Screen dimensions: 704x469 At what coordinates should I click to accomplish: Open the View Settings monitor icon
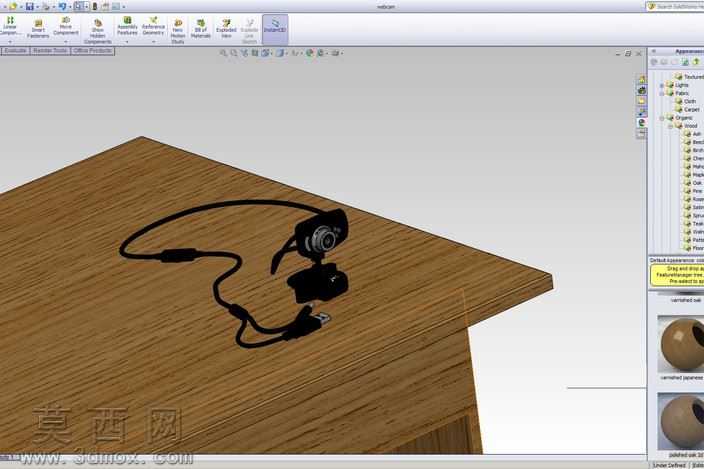pos(335,53)
